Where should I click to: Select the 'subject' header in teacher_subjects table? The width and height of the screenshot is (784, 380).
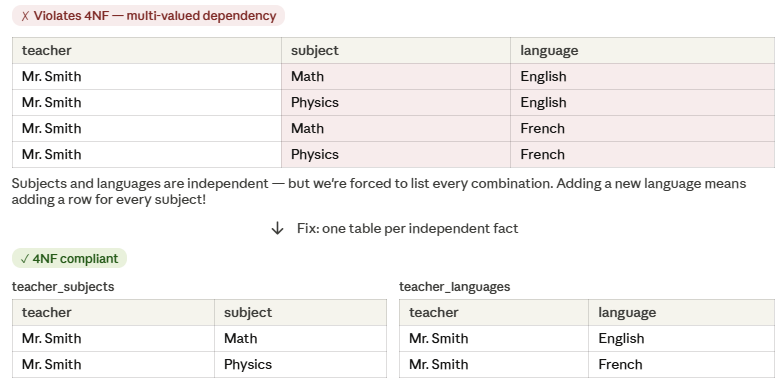300,312
